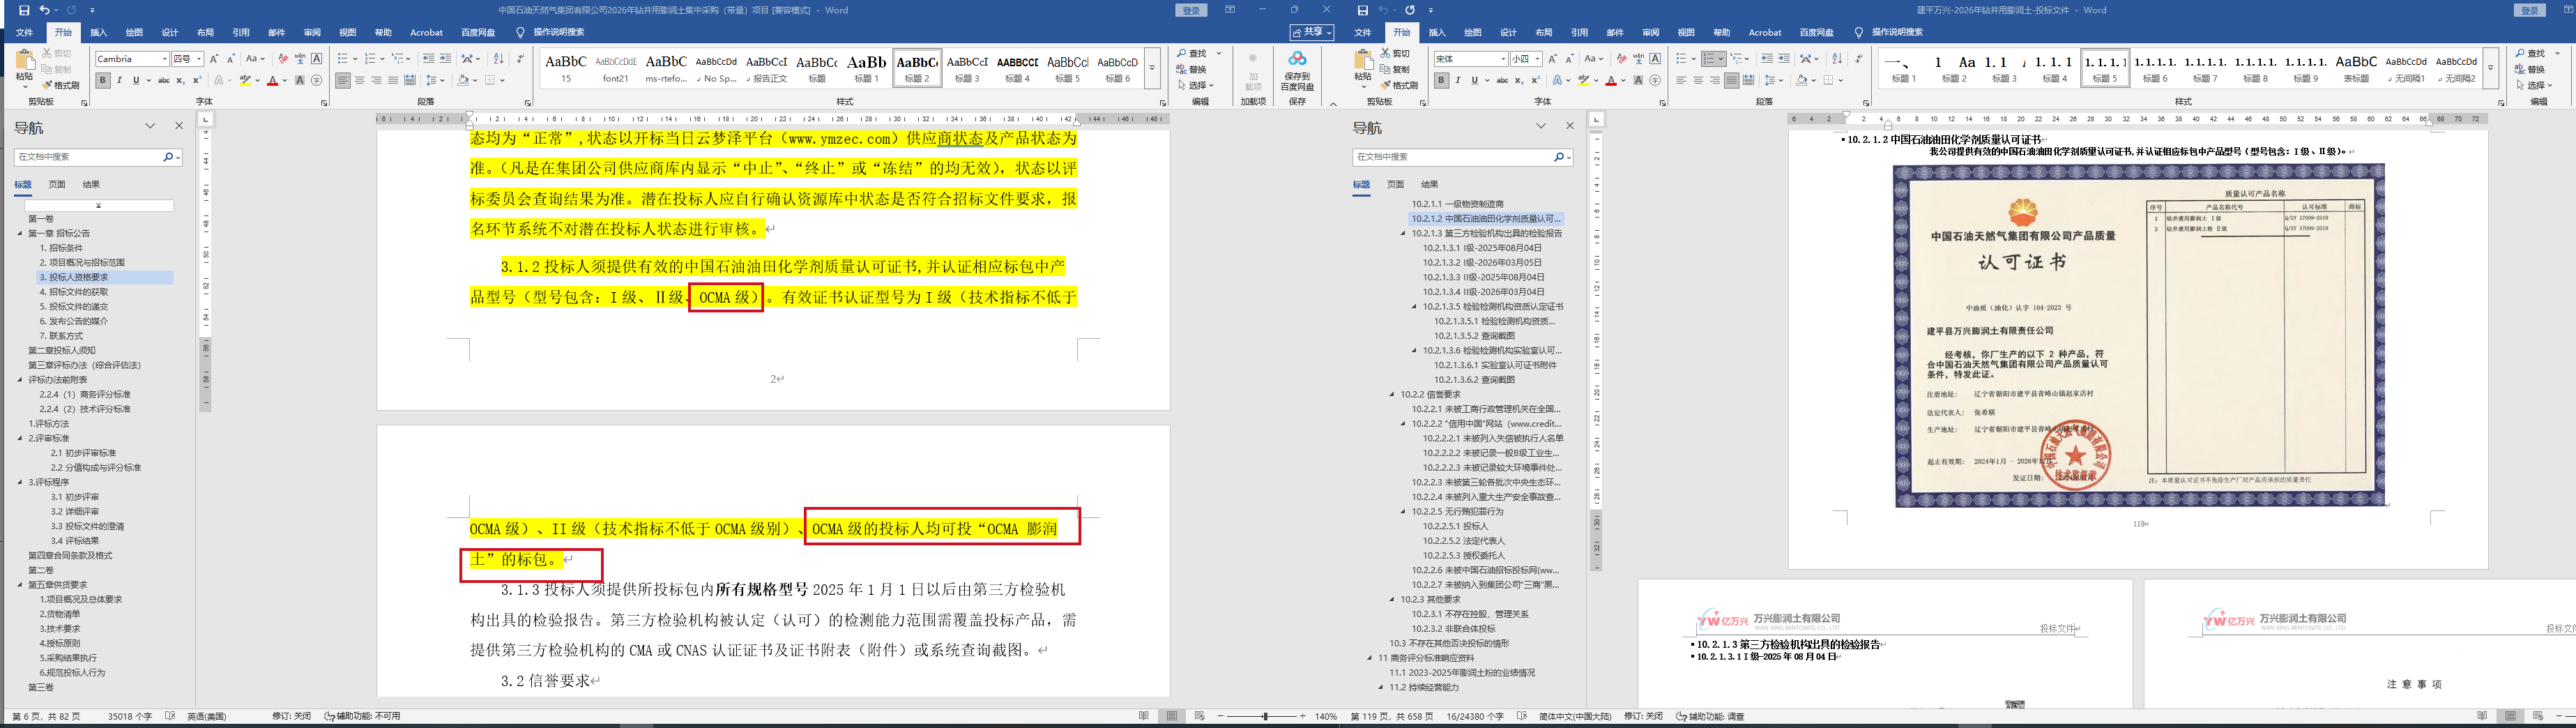Image resolution: width=2576 pixels, height=728 pixels.
Task: Go to 3.2 详细评审 in the left navigation pane
Action: click(75, 511)
